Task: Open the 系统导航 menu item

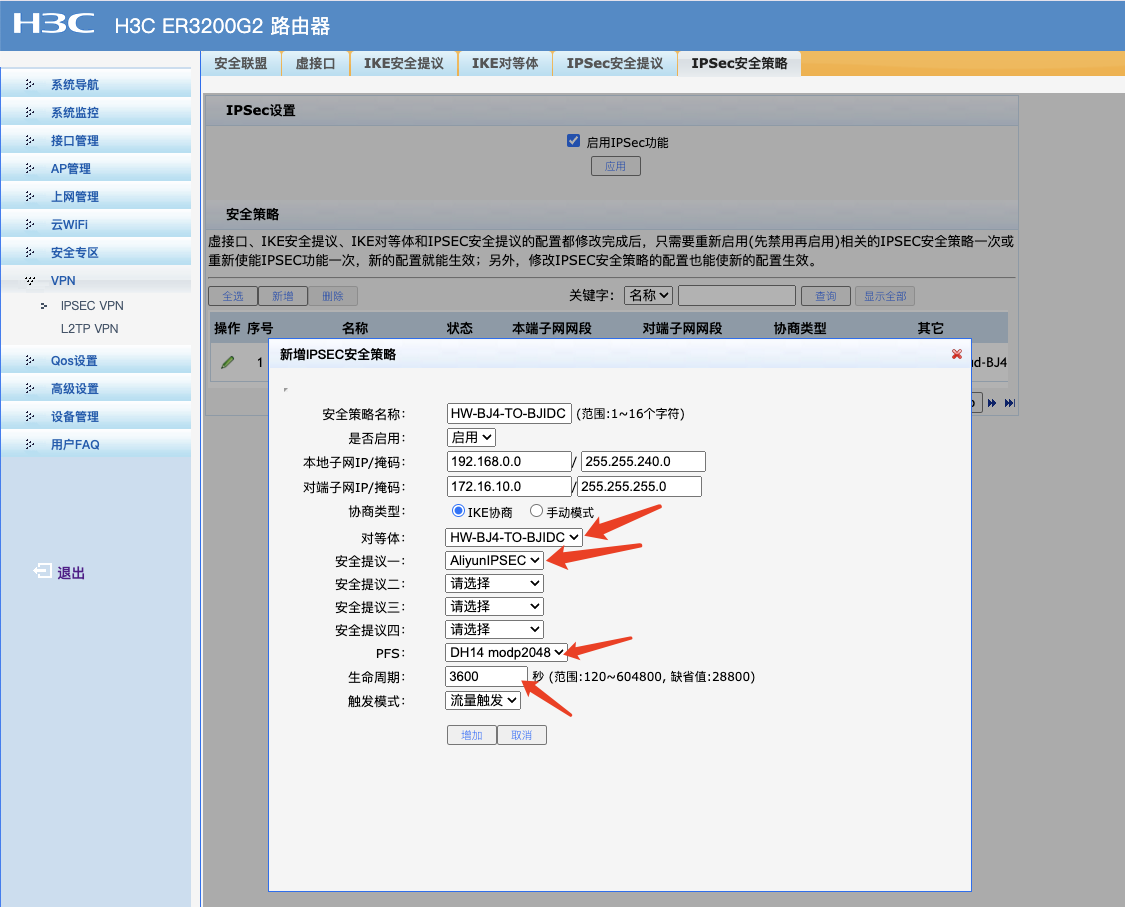Action: (96, 84)
